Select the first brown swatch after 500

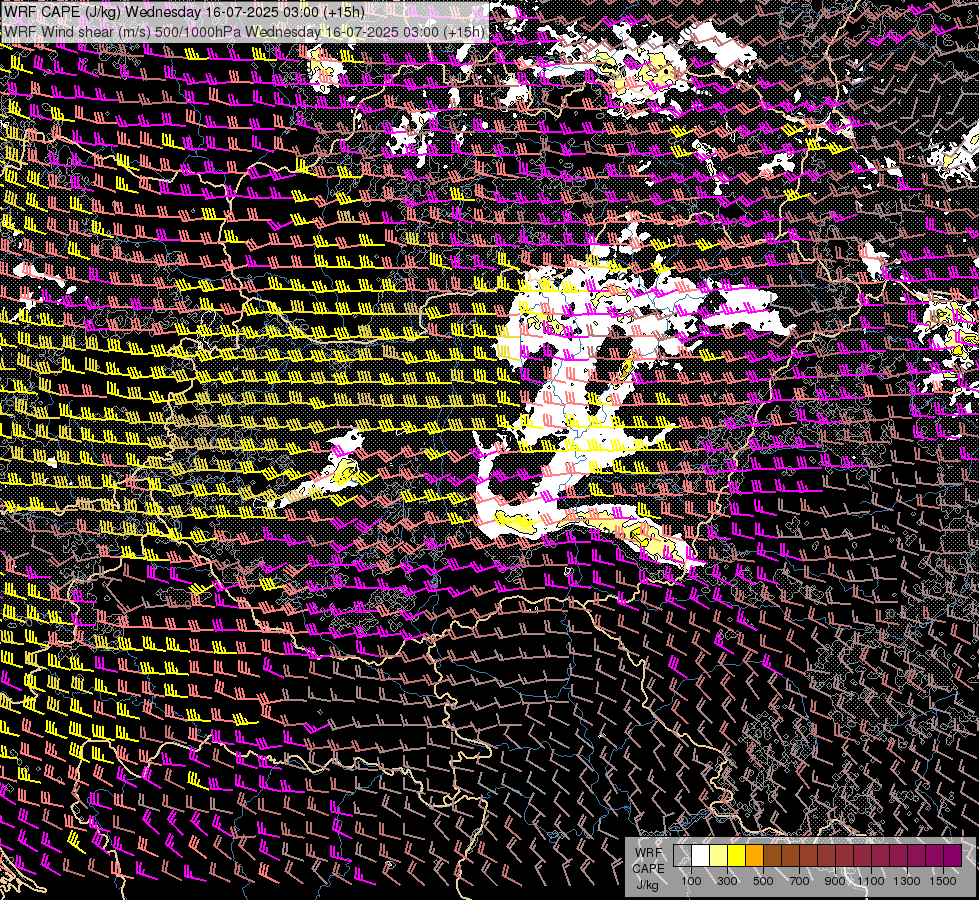tap(773, 856)
